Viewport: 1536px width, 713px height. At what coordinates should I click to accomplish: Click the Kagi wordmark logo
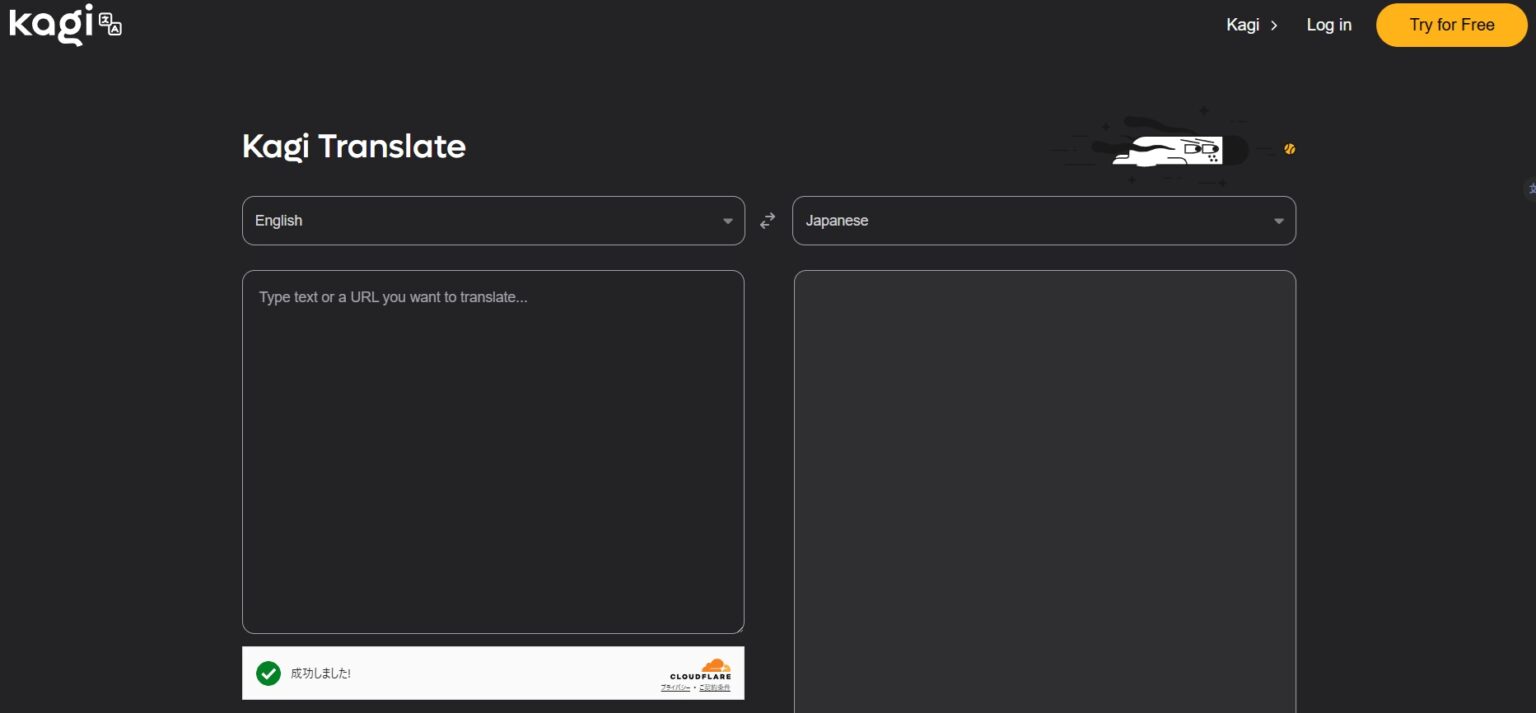52,25
